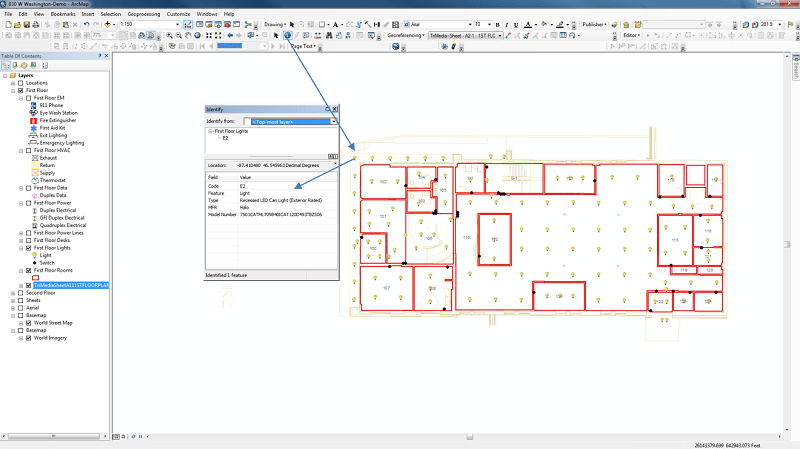Toggle World Street Map layer checkbox
Image resolution: width=800 pixels, height=449 pixels.
[x=29, y=323]
